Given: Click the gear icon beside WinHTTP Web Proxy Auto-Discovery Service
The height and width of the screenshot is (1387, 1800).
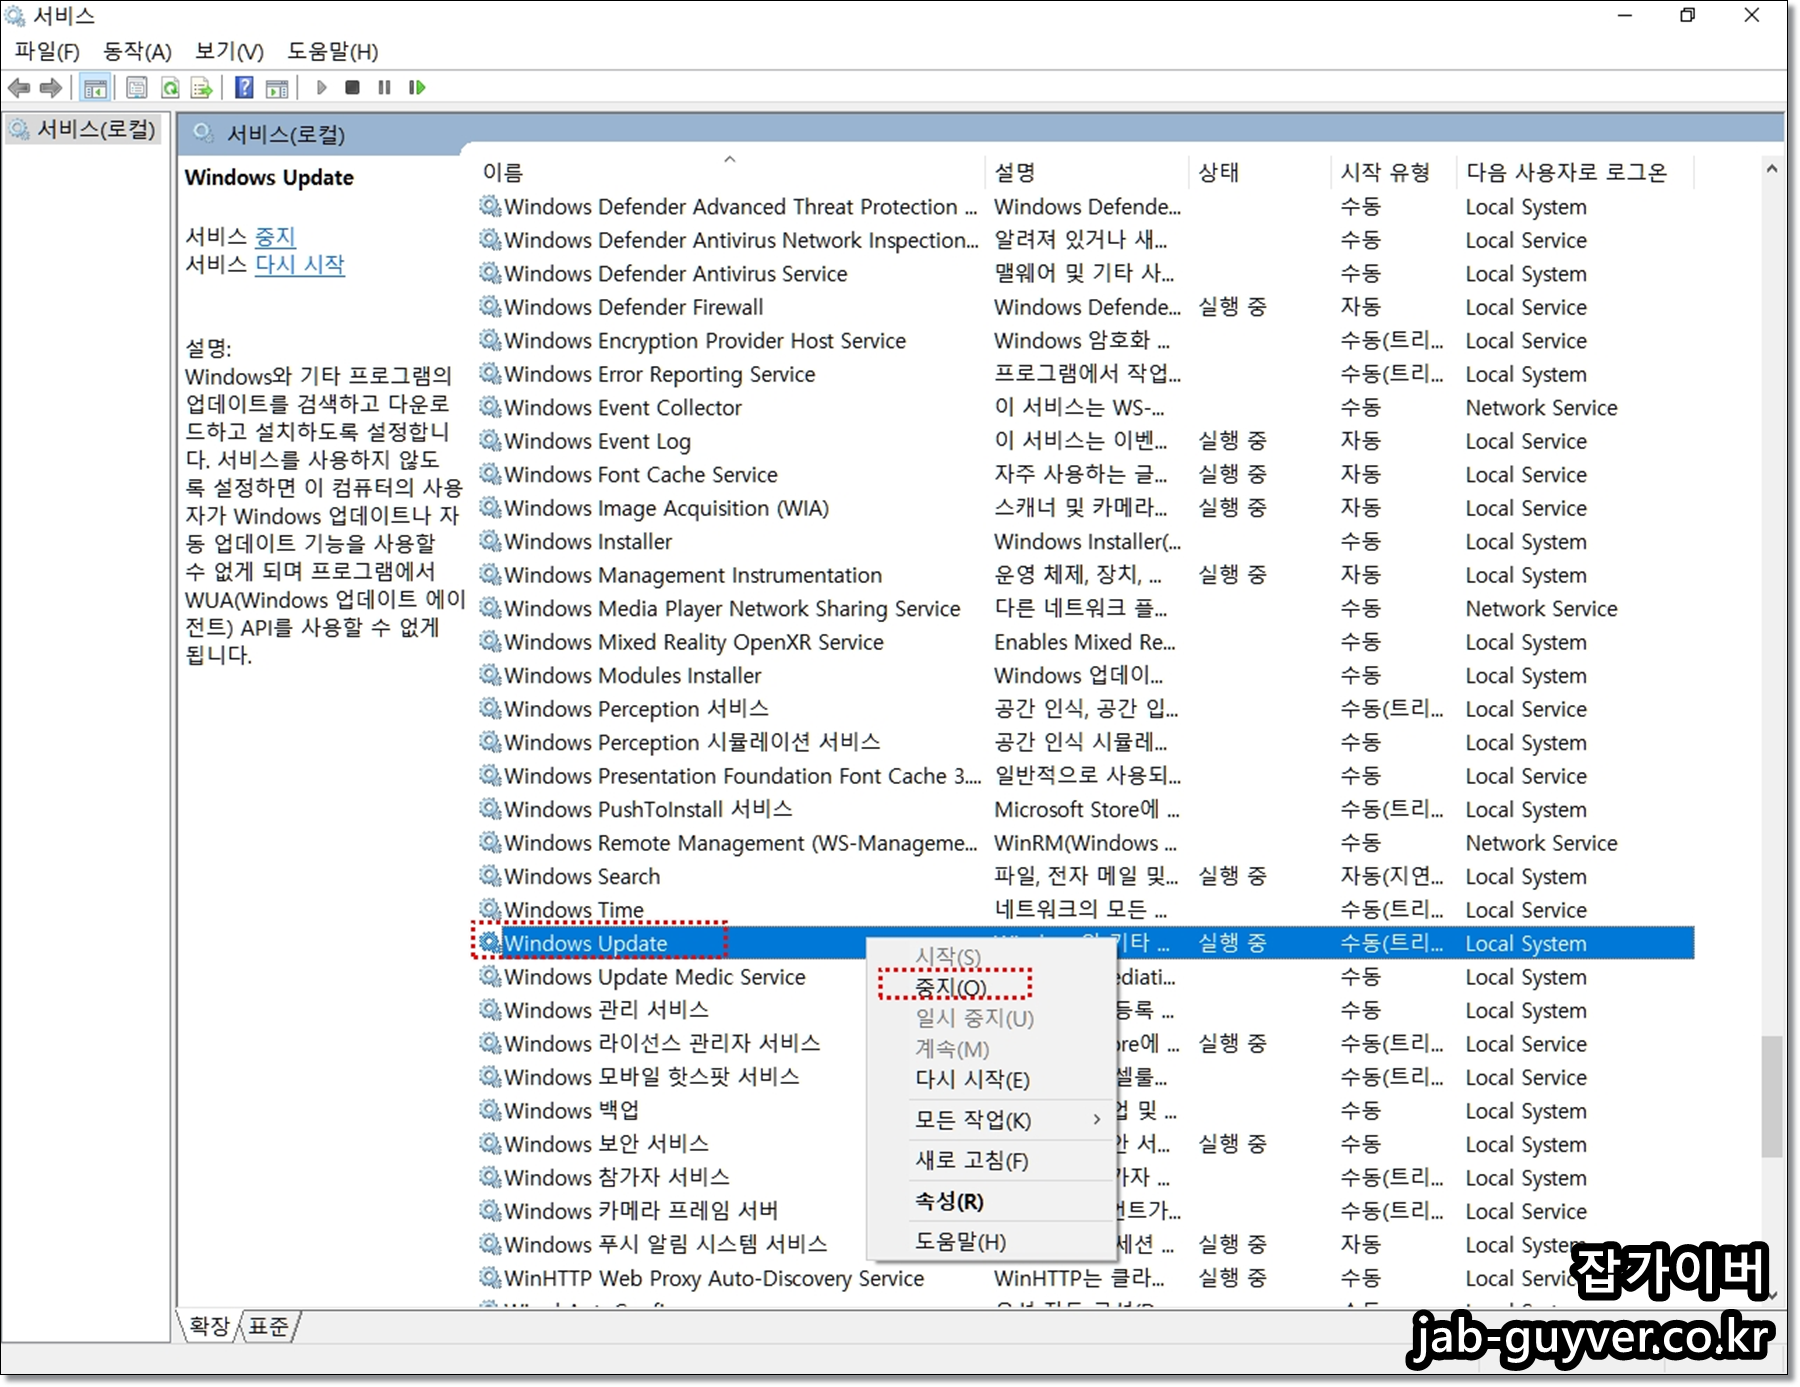Looking at the screenshot, I should (490, 1278).
